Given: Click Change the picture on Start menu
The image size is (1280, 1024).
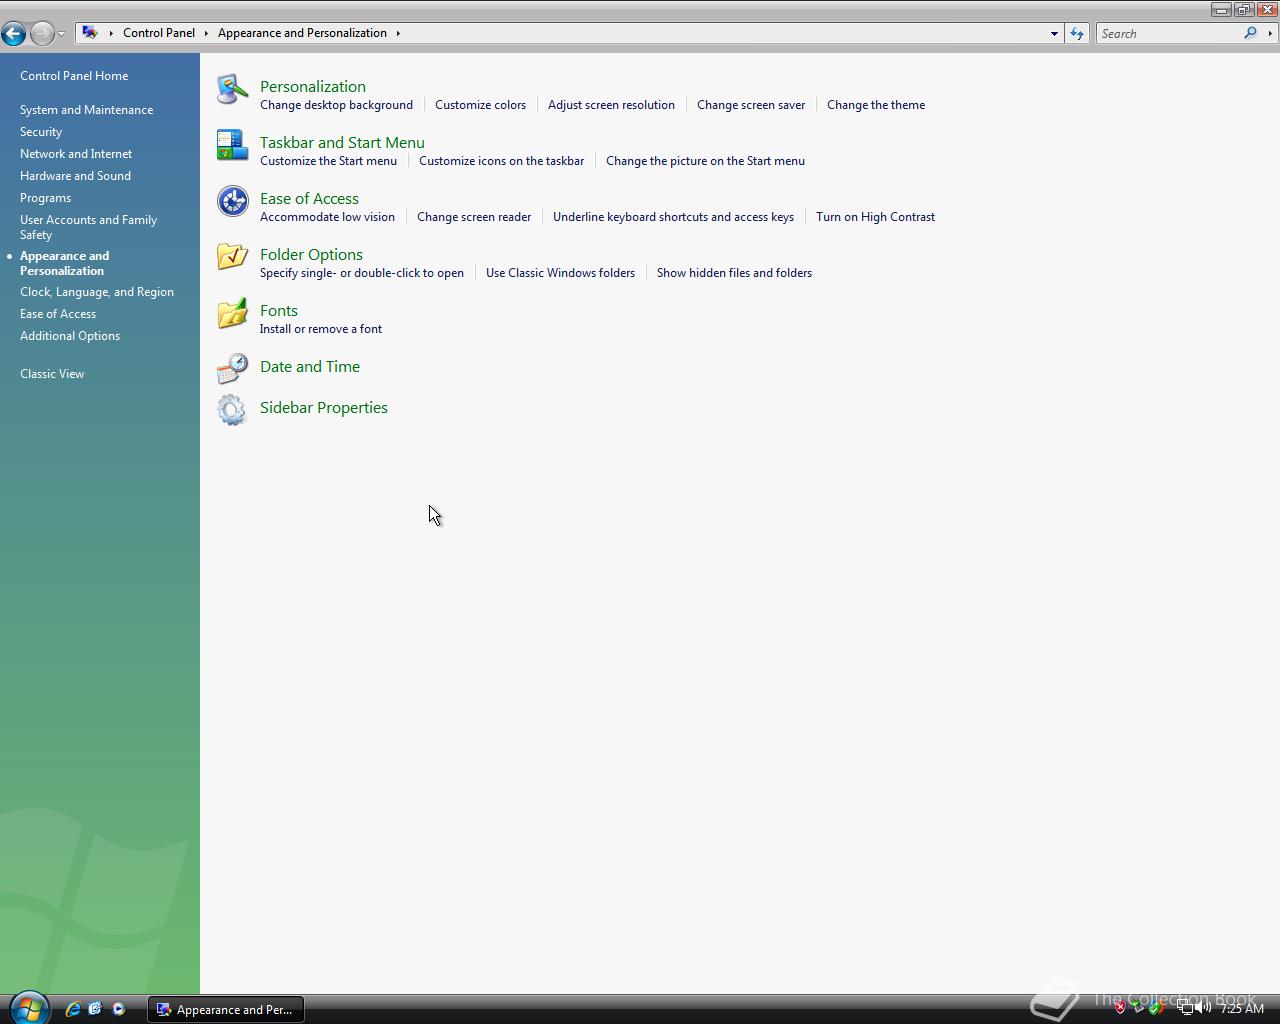Looking at the screenshot, I should point(705,161).
